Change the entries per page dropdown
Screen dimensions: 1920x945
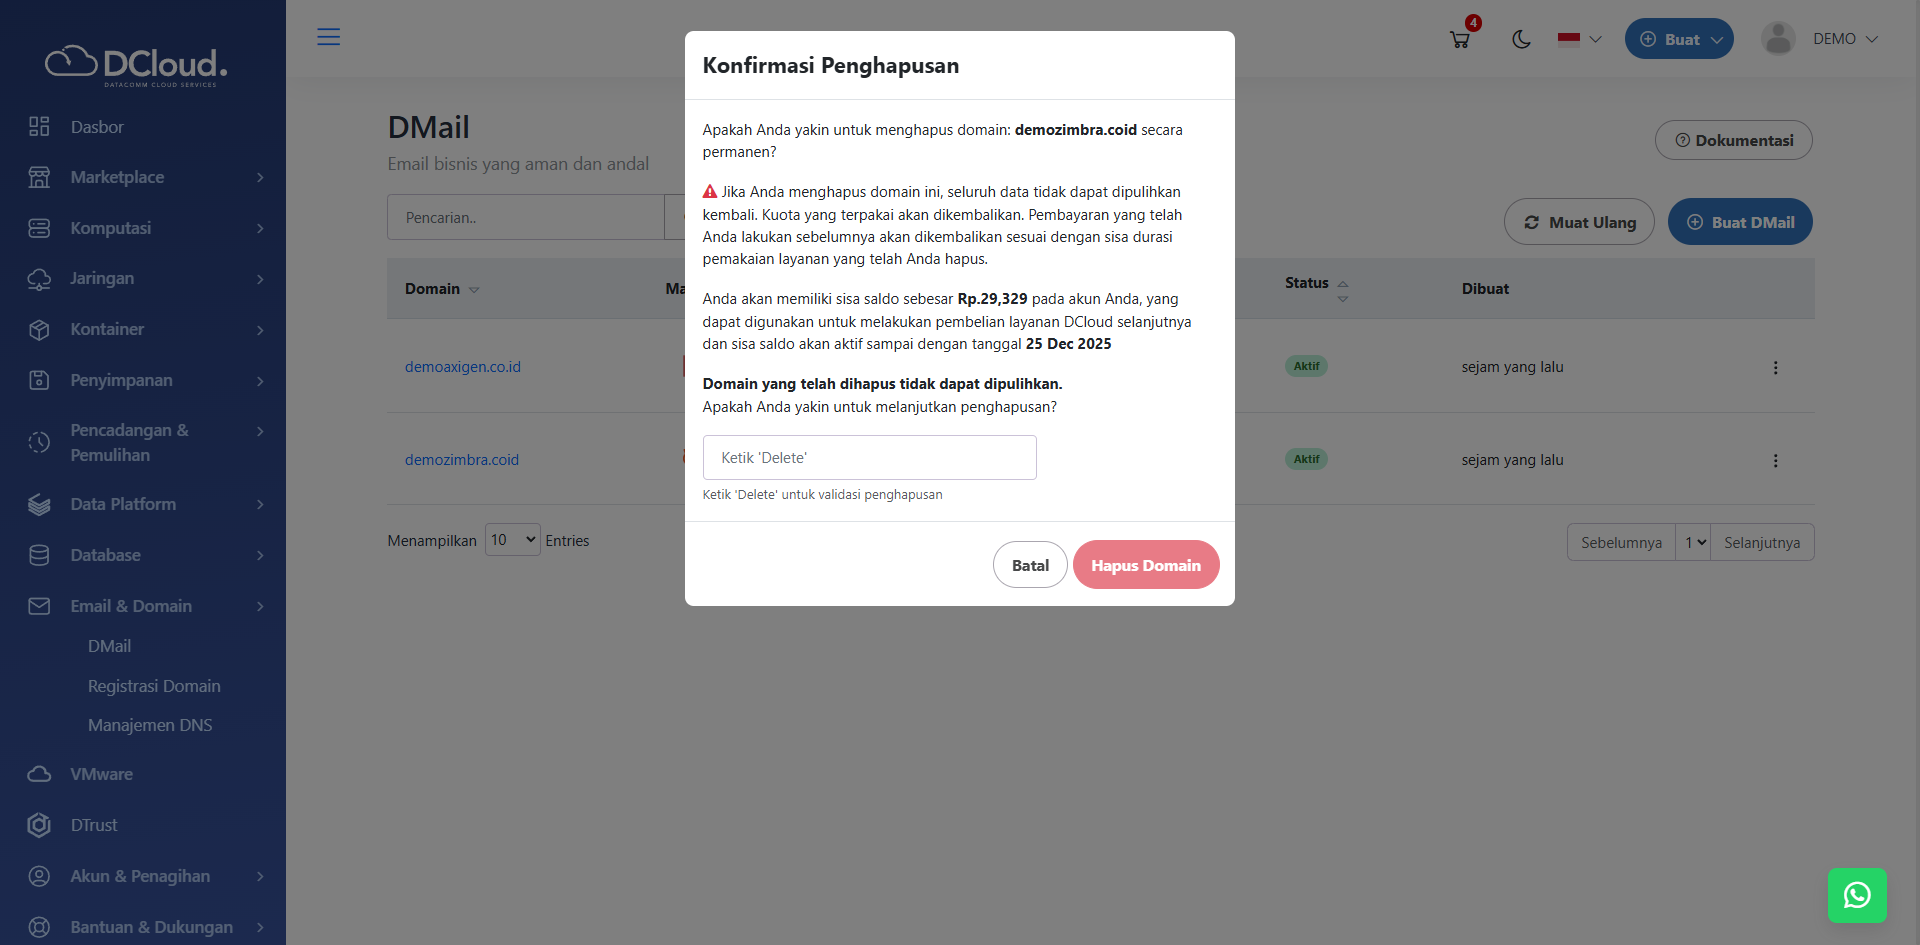click(512, 540)
